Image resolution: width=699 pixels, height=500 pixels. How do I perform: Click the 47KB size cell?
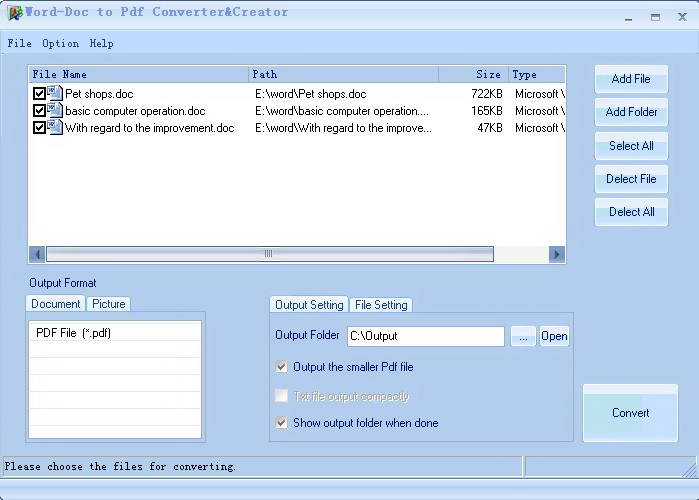coord(490,128)
